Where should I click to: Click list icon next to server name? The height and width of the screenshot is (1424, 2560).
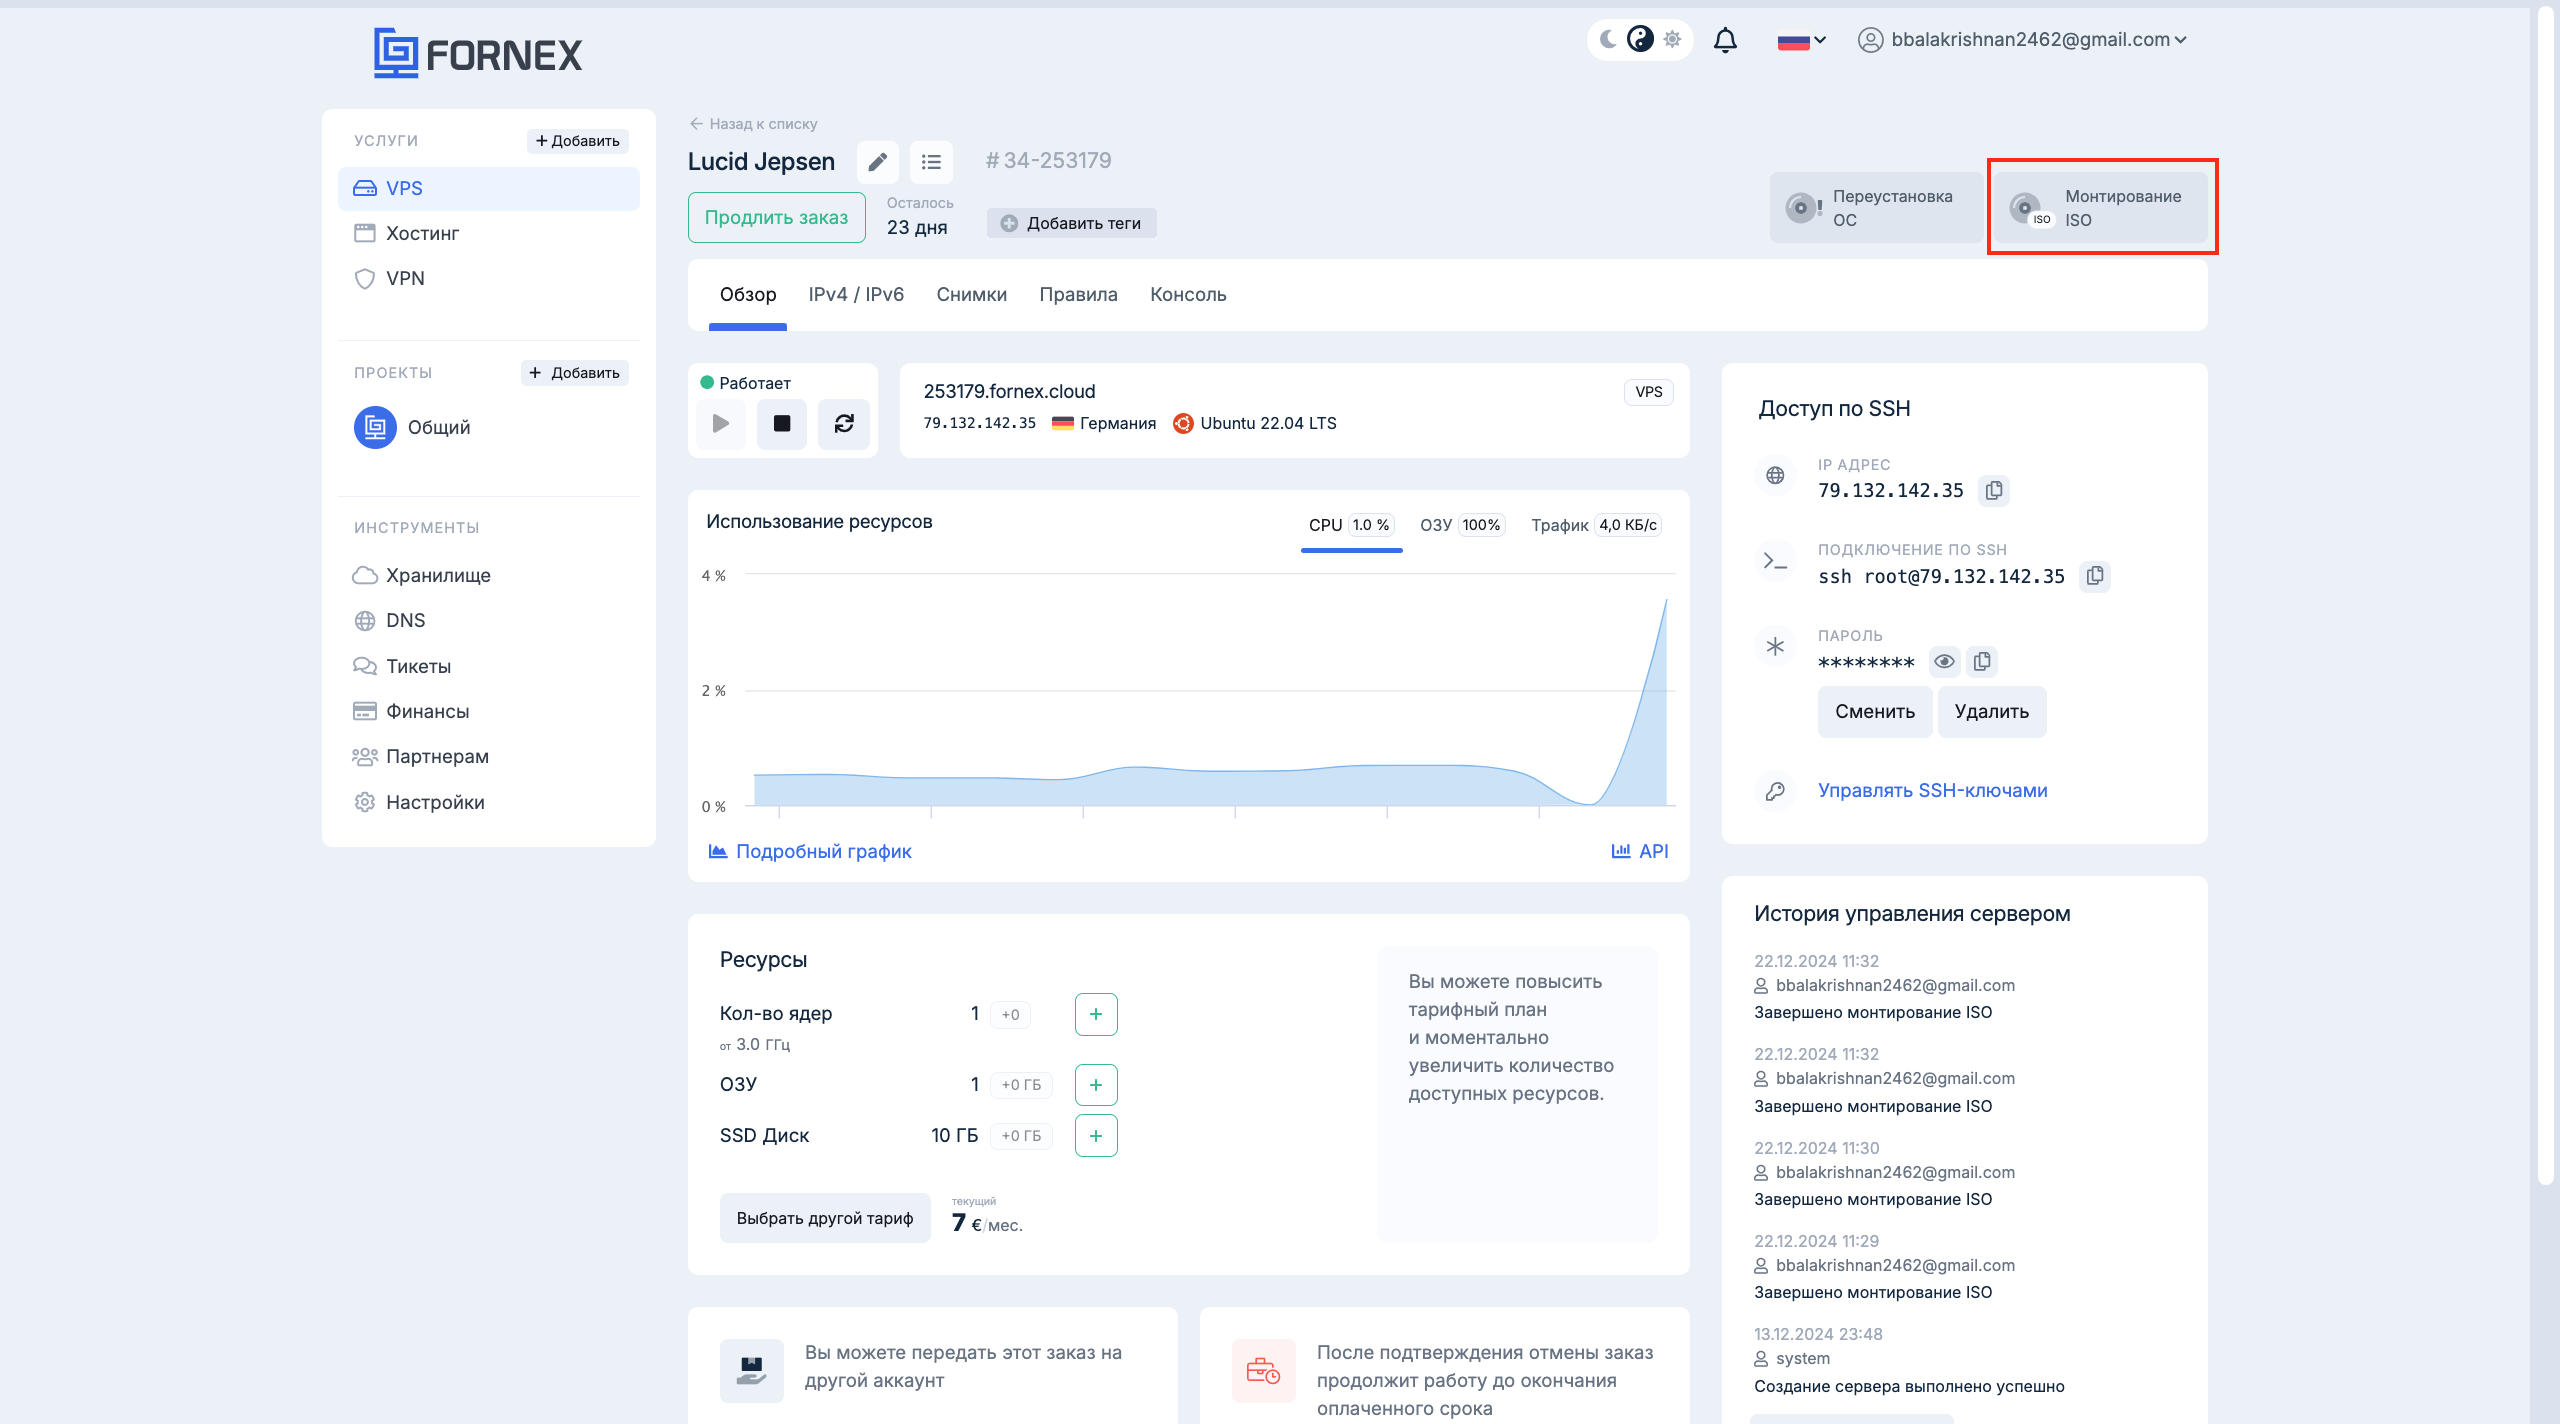(x=931, y=162)
